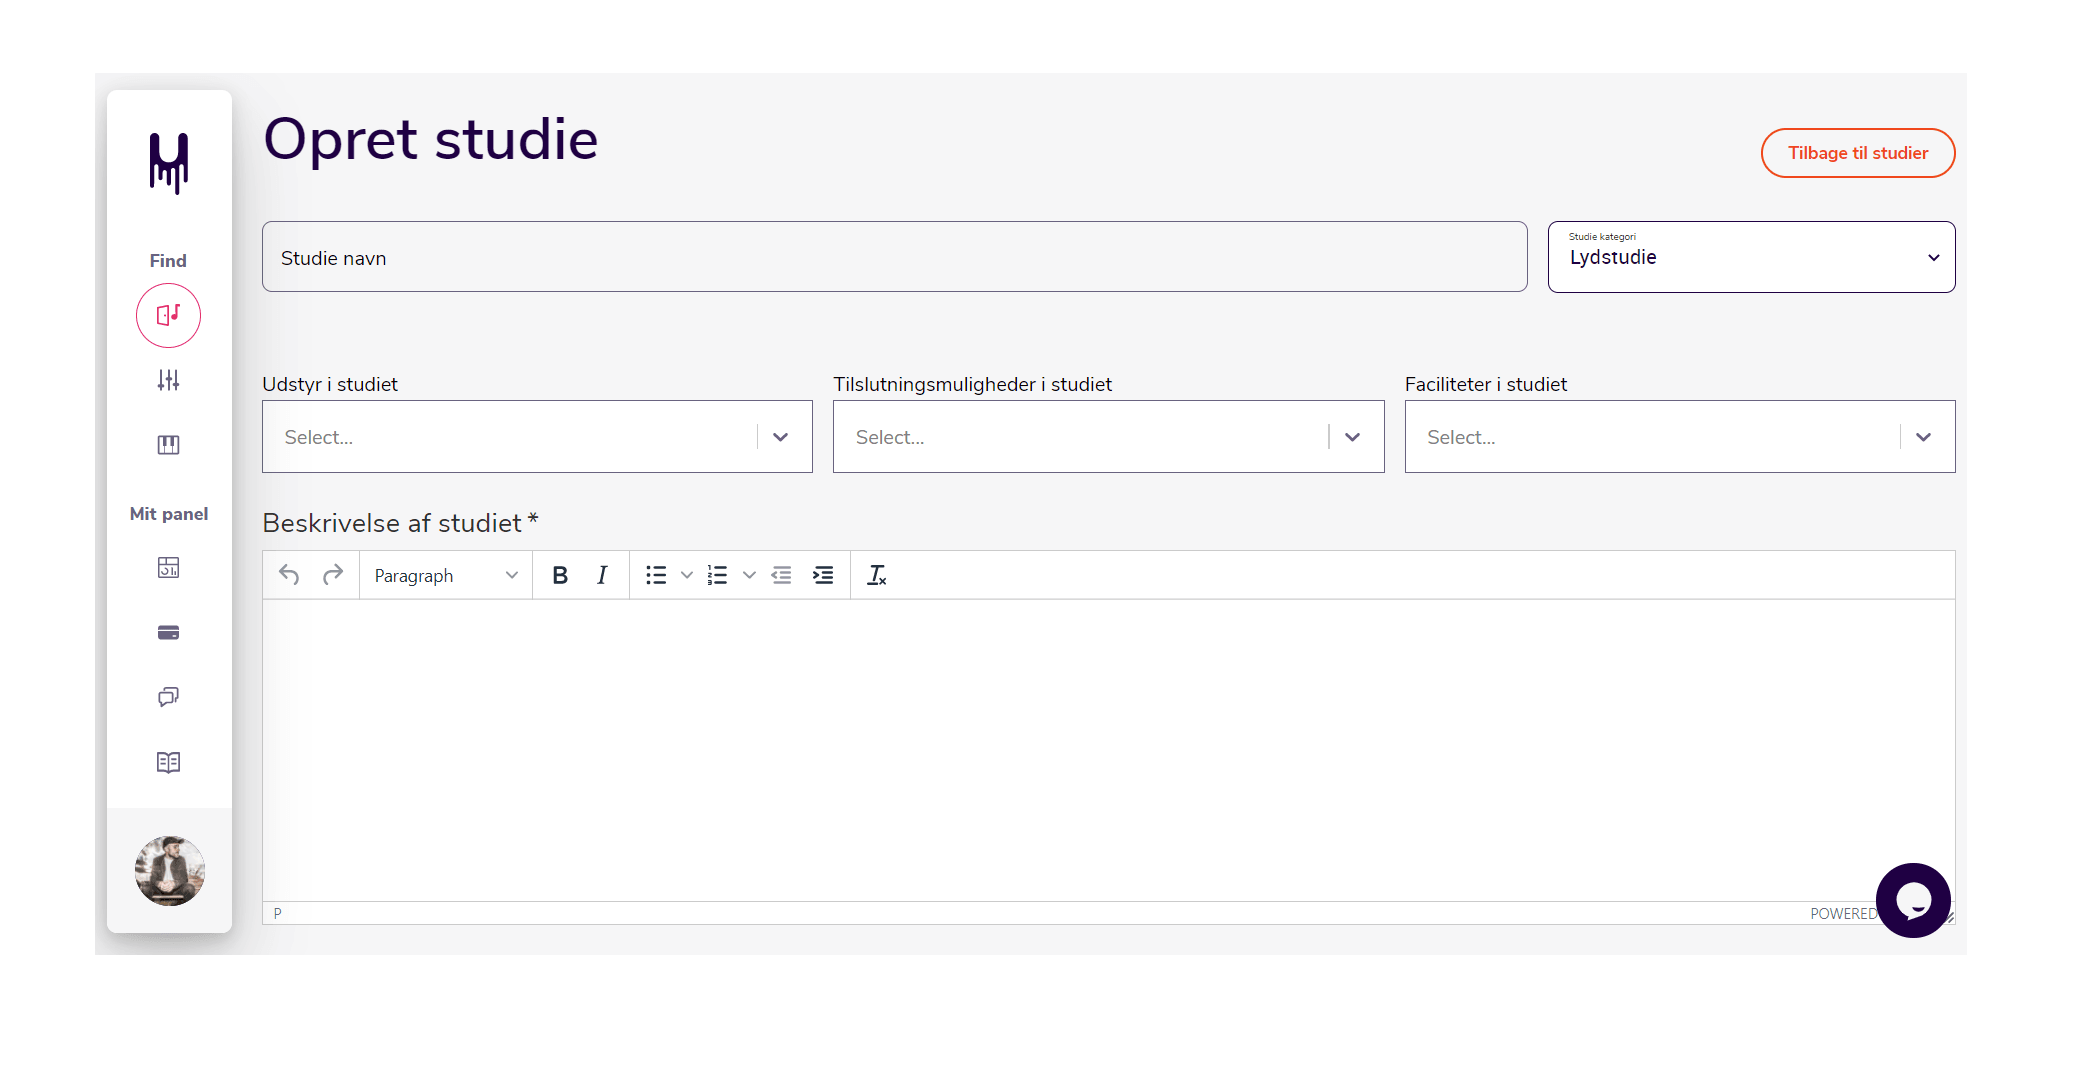2087x1073 pixels.
Task: Click the Tilbage til studier button
Action: click(x=1858, y=153)
